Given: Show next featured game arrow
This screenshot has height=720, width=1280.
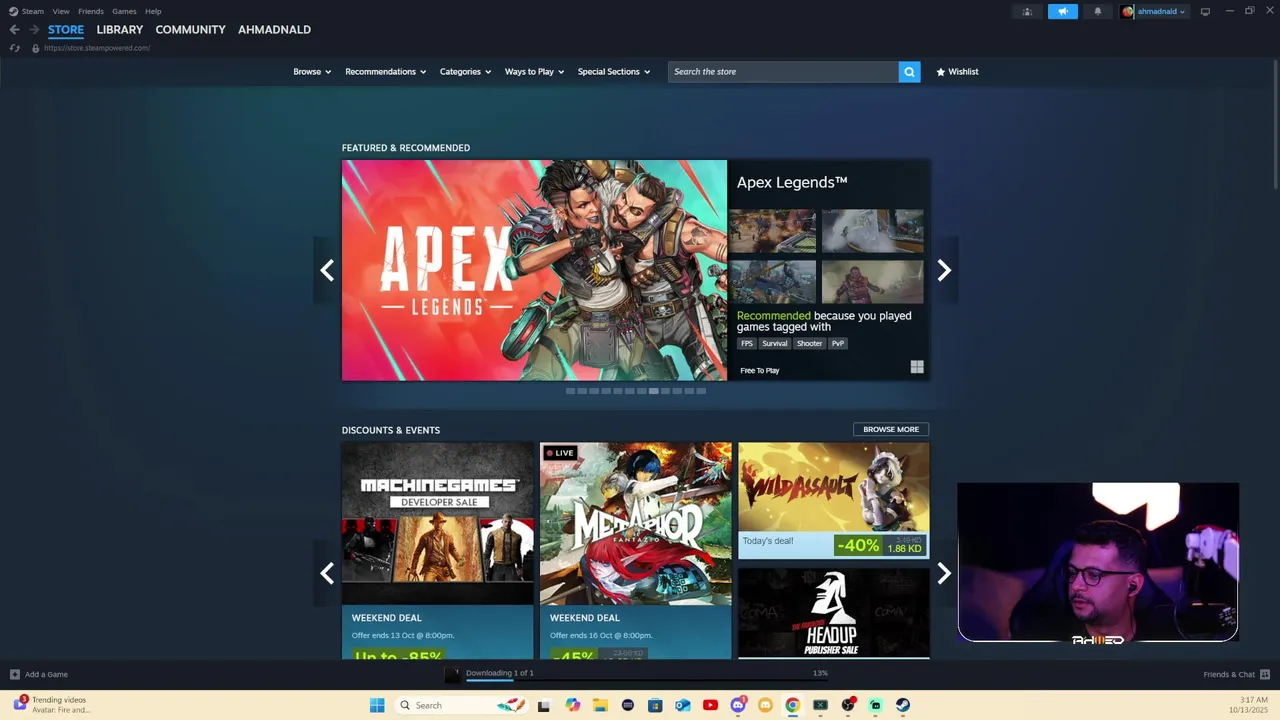Looking at the screenshot, I should click(x=944, y=270).
